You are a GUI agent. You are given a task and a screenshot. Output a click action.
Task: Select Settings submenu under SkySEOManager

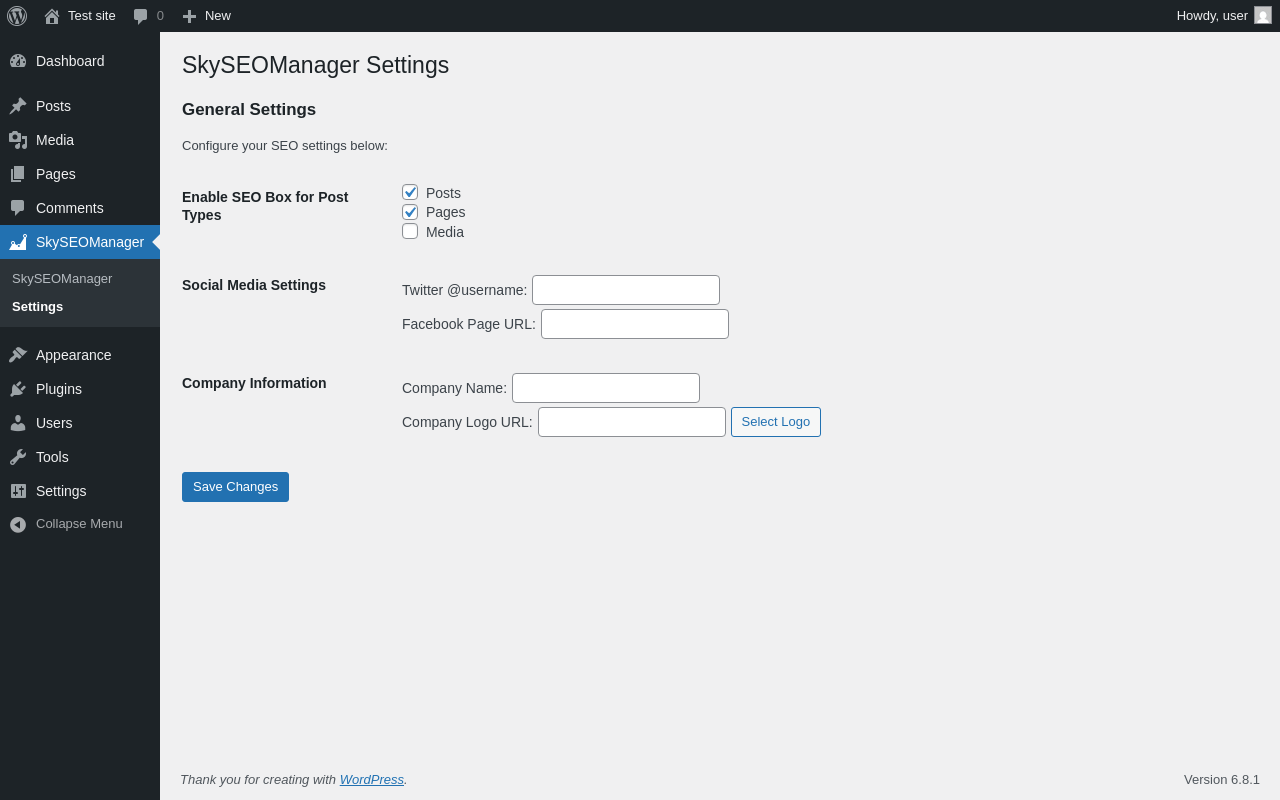(x=37, y=307)
